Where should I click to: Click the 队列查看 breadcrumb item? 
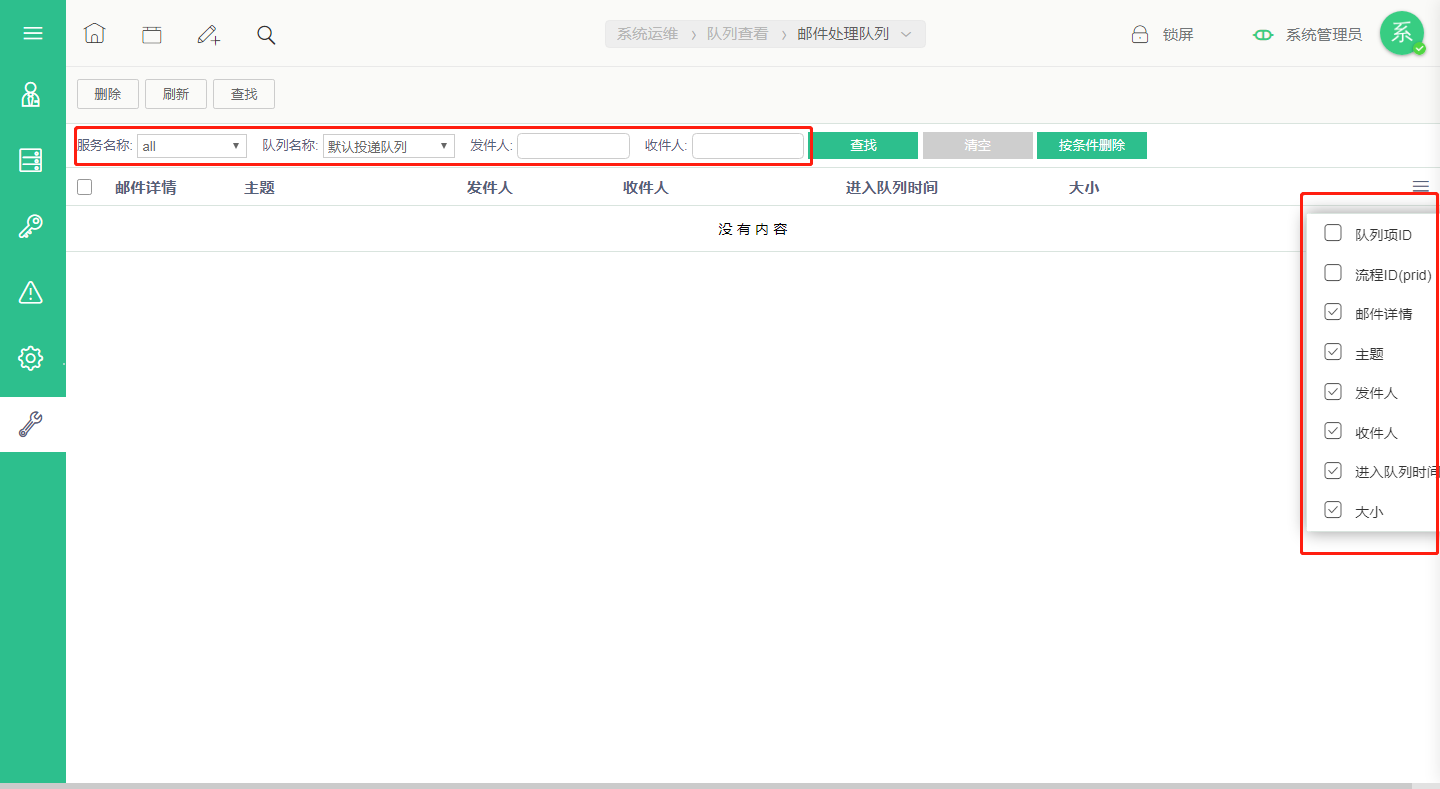point(738,34)
